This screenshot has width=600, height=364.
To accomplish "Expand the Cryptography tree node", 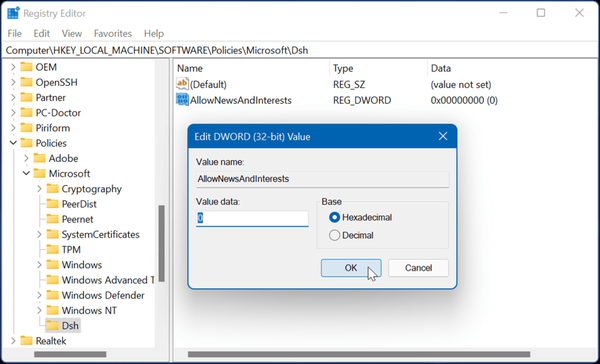I will click(x=39, y=189).
